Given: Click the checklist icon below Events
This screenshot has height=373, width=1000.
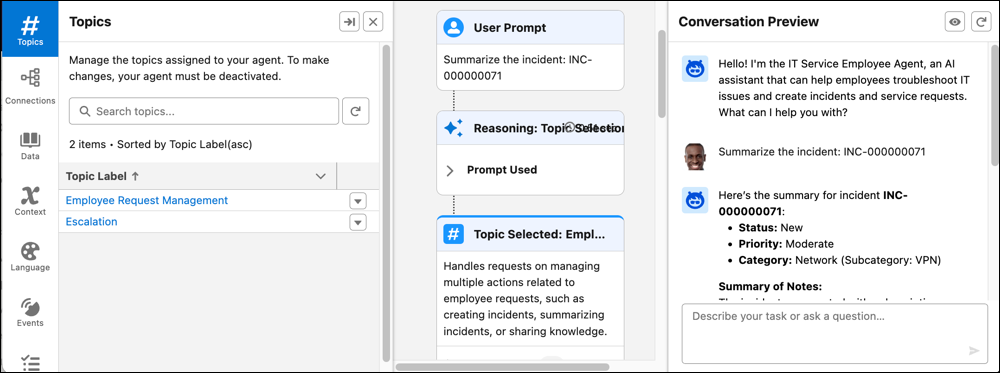Looking at the screenshot, I should tap(30, 362).
